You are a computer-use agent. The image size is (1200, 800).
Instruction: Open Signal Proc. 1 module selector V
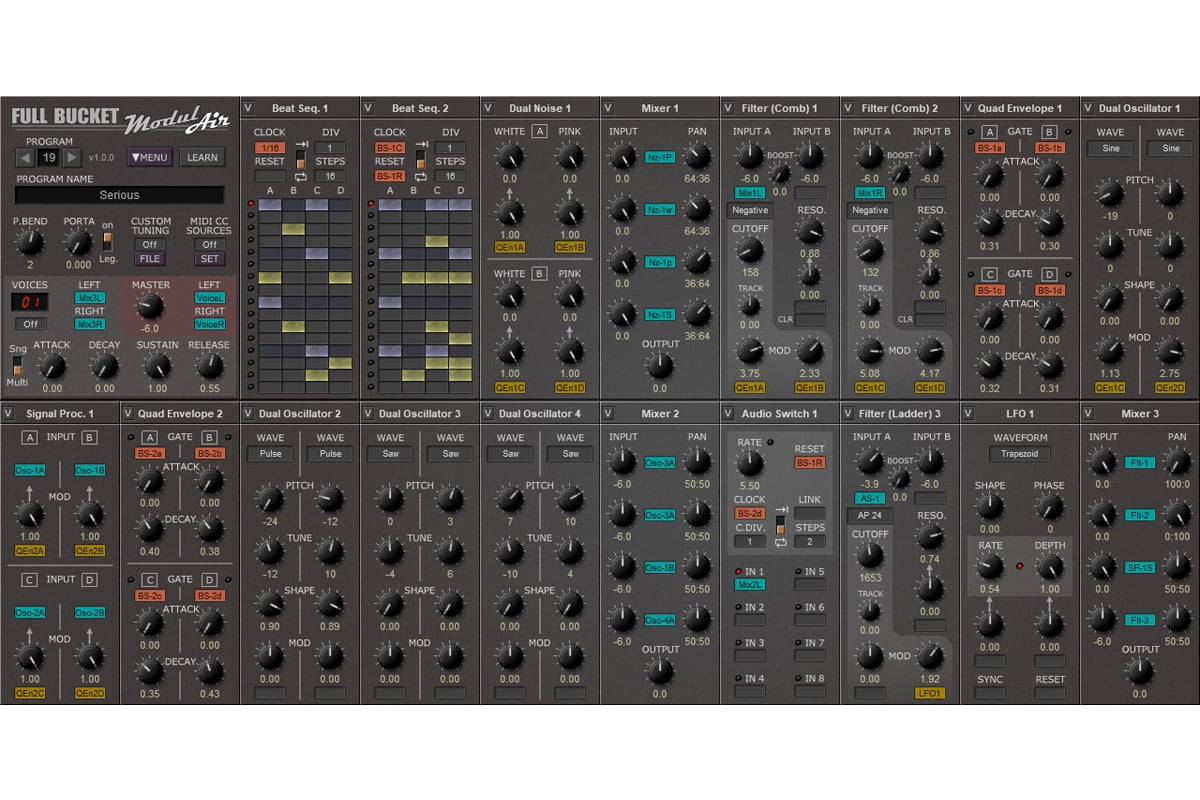8,413
